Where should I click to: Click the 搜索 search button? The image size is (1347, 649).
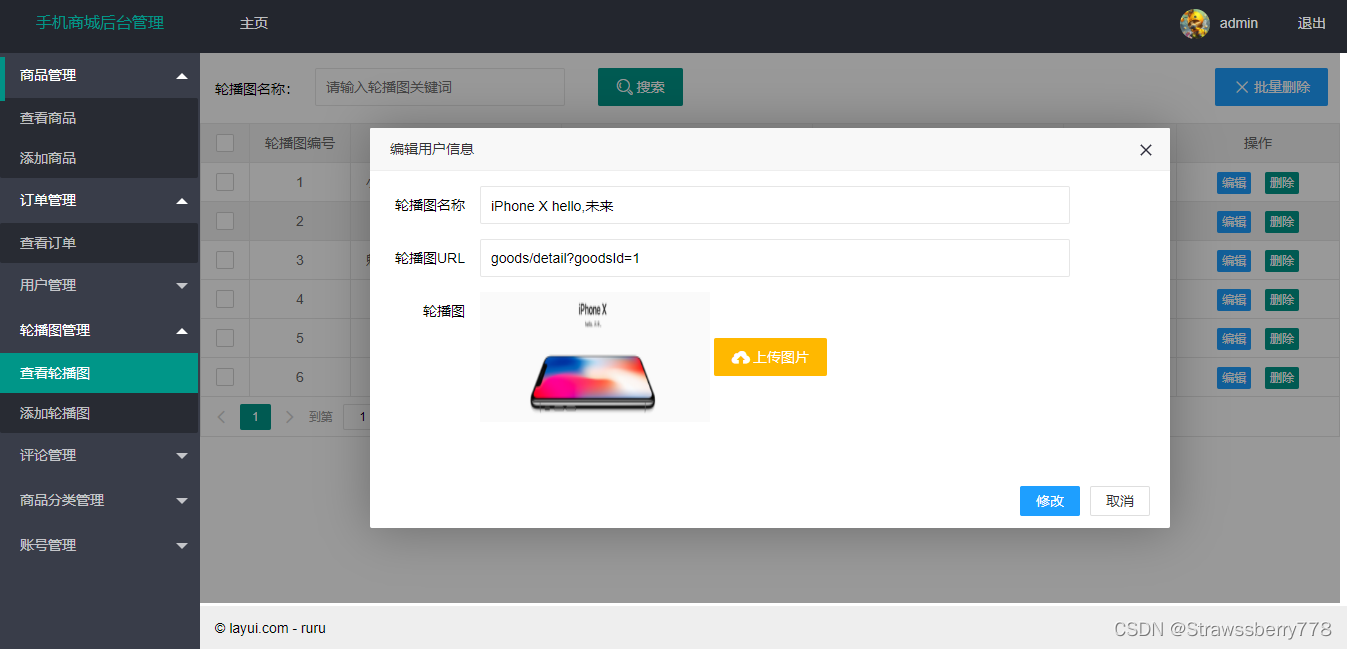coord(640,87)
